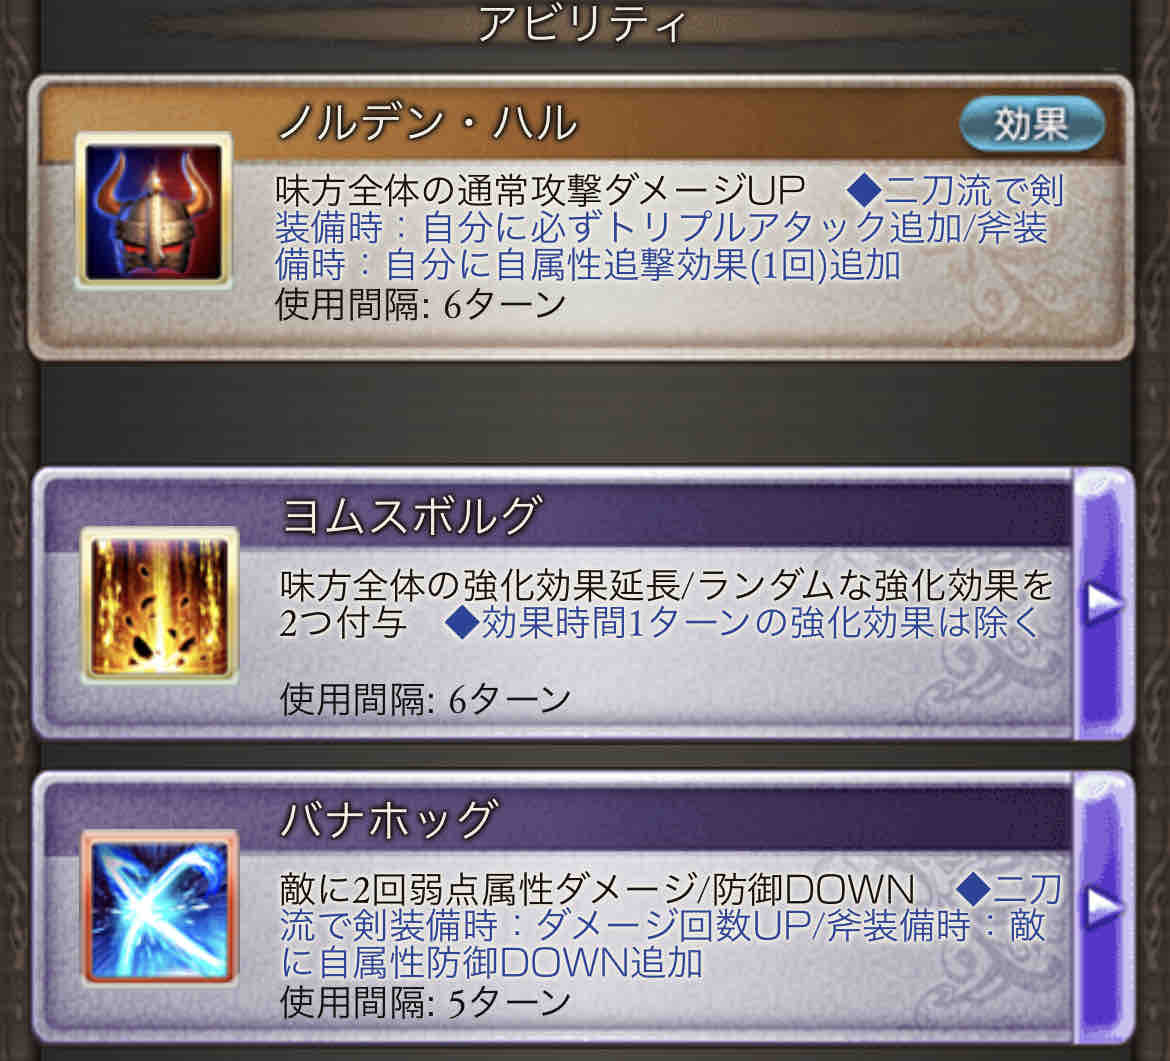
Task: Tap the golden flame Jomsborg icon
Action: pos(159,605)
